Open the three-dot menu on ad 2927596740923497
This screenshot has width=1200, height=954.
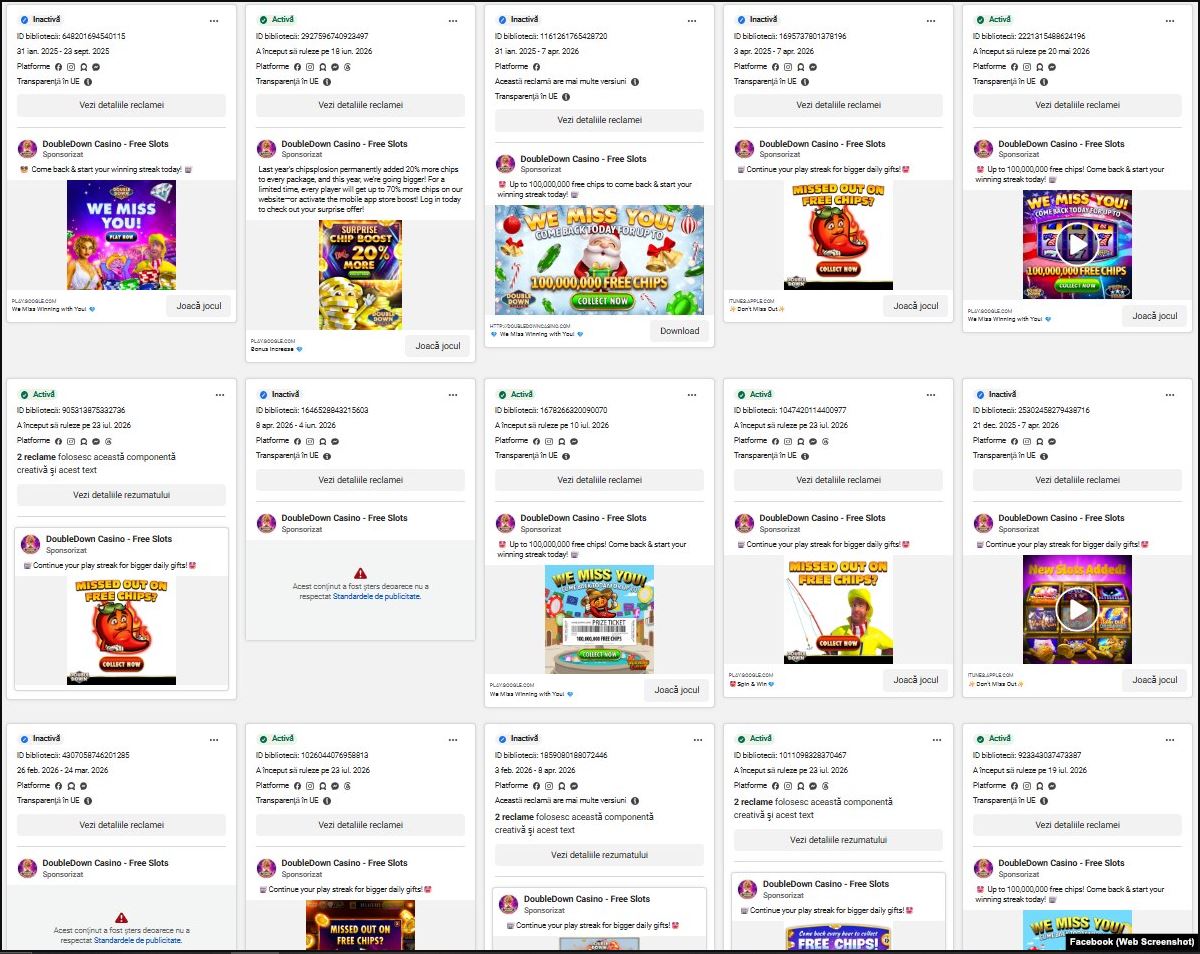click(453, 20)
